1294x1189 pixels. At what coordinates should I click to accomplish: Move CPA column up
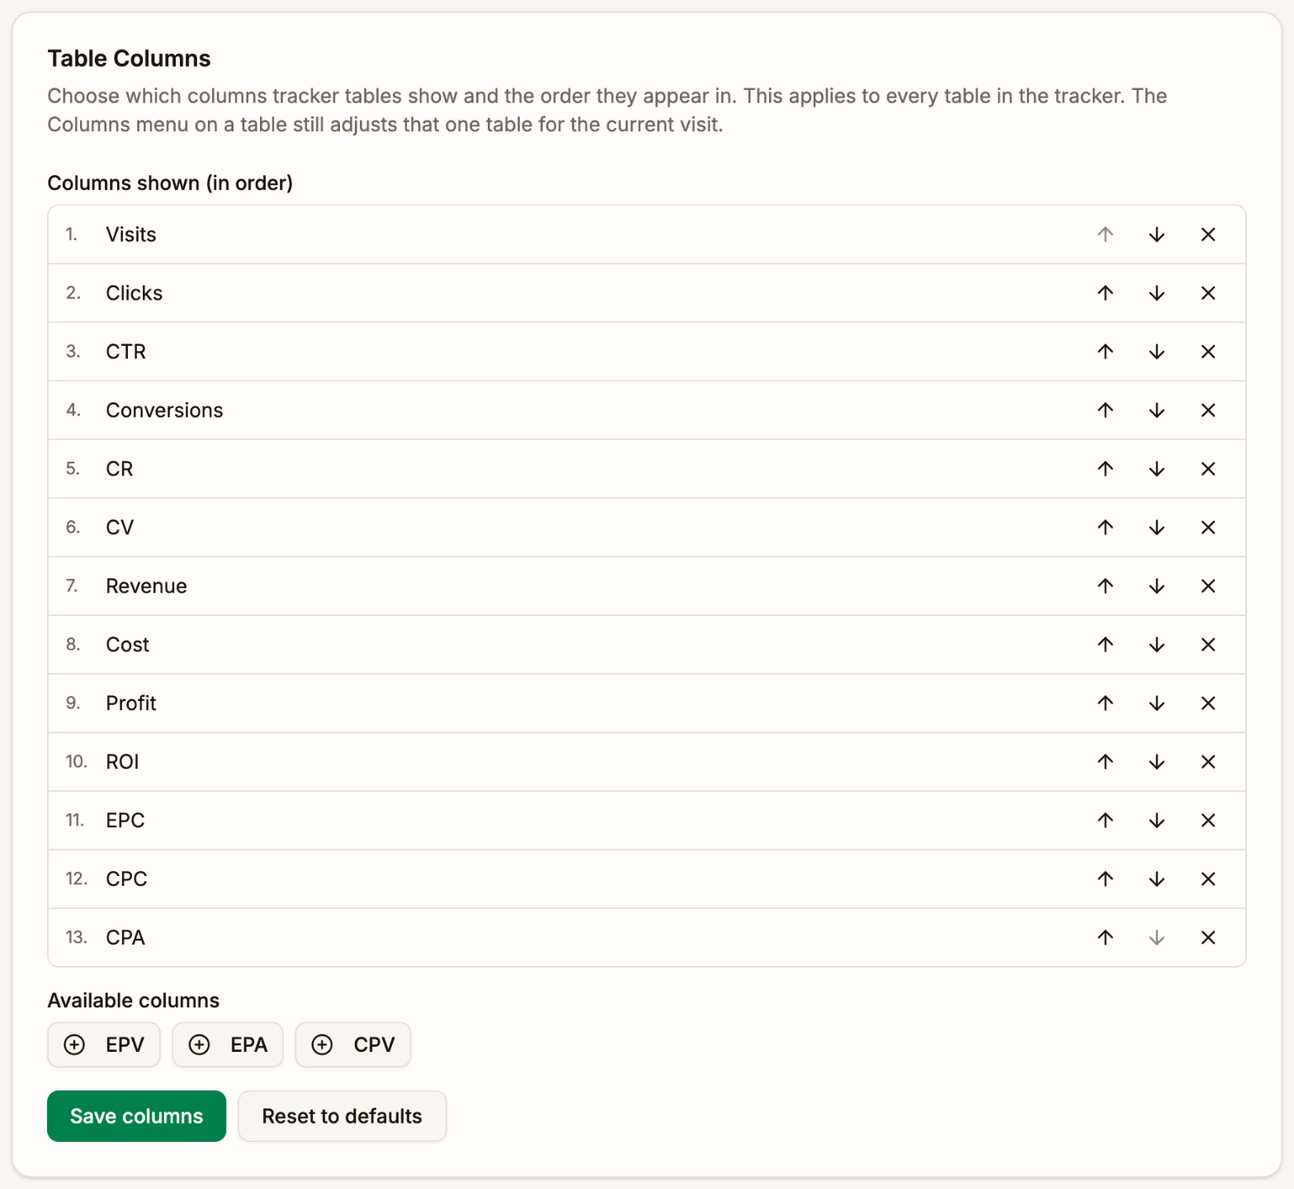tap(1105, 937)
